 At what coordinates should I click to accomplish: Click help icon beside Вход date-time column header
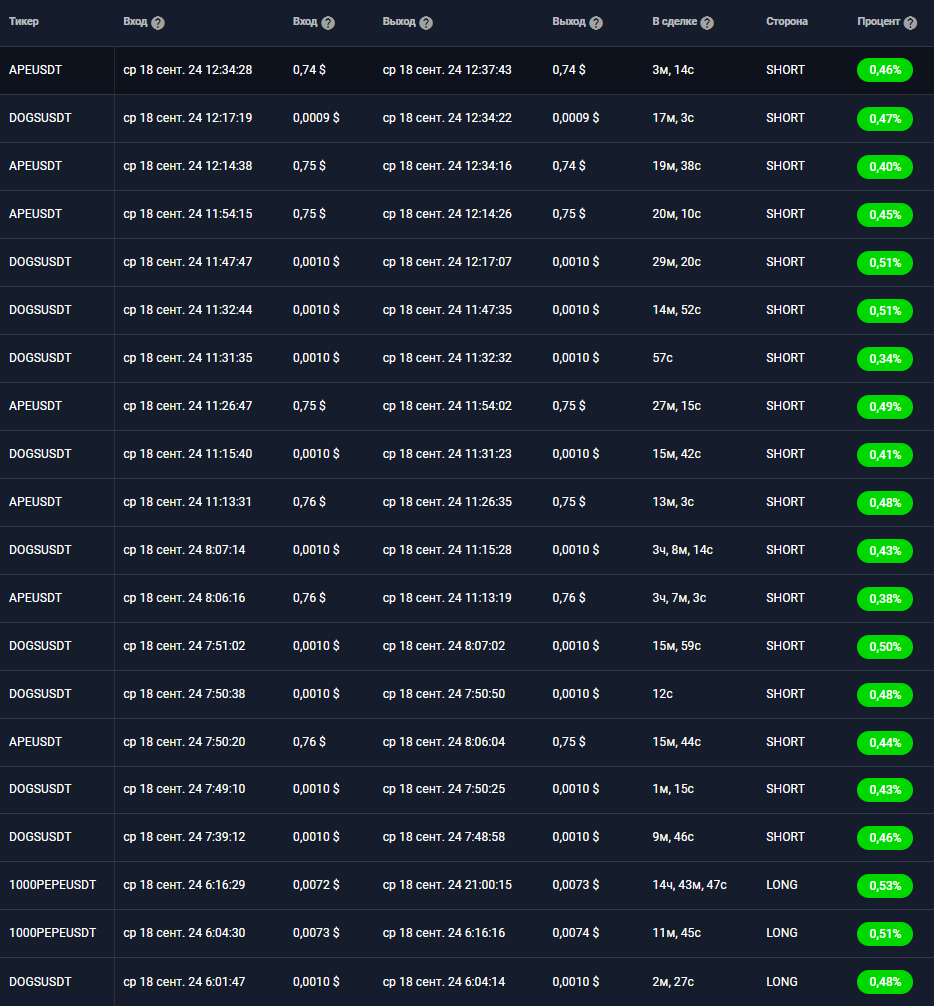[158, 23]
